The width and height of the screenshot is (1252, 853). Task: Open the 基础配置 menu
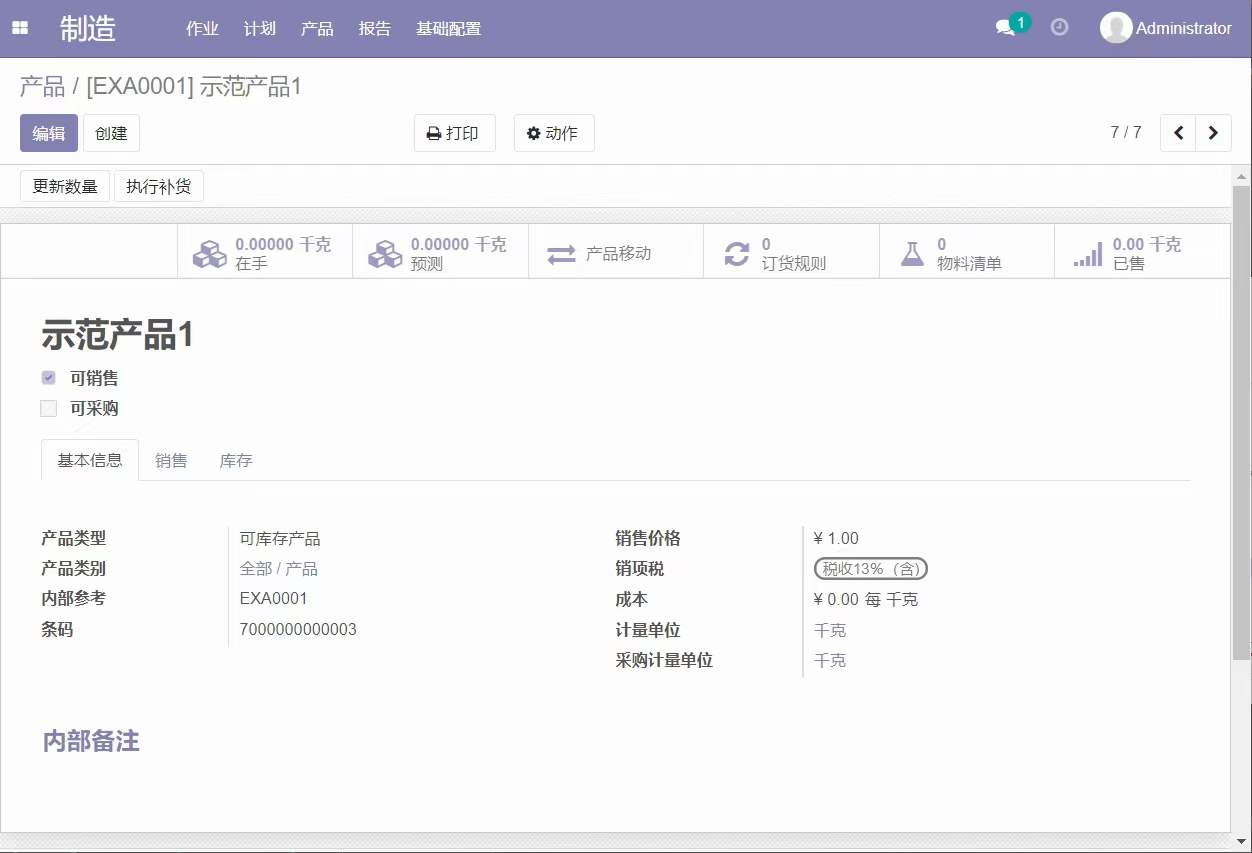coord(448,29)
